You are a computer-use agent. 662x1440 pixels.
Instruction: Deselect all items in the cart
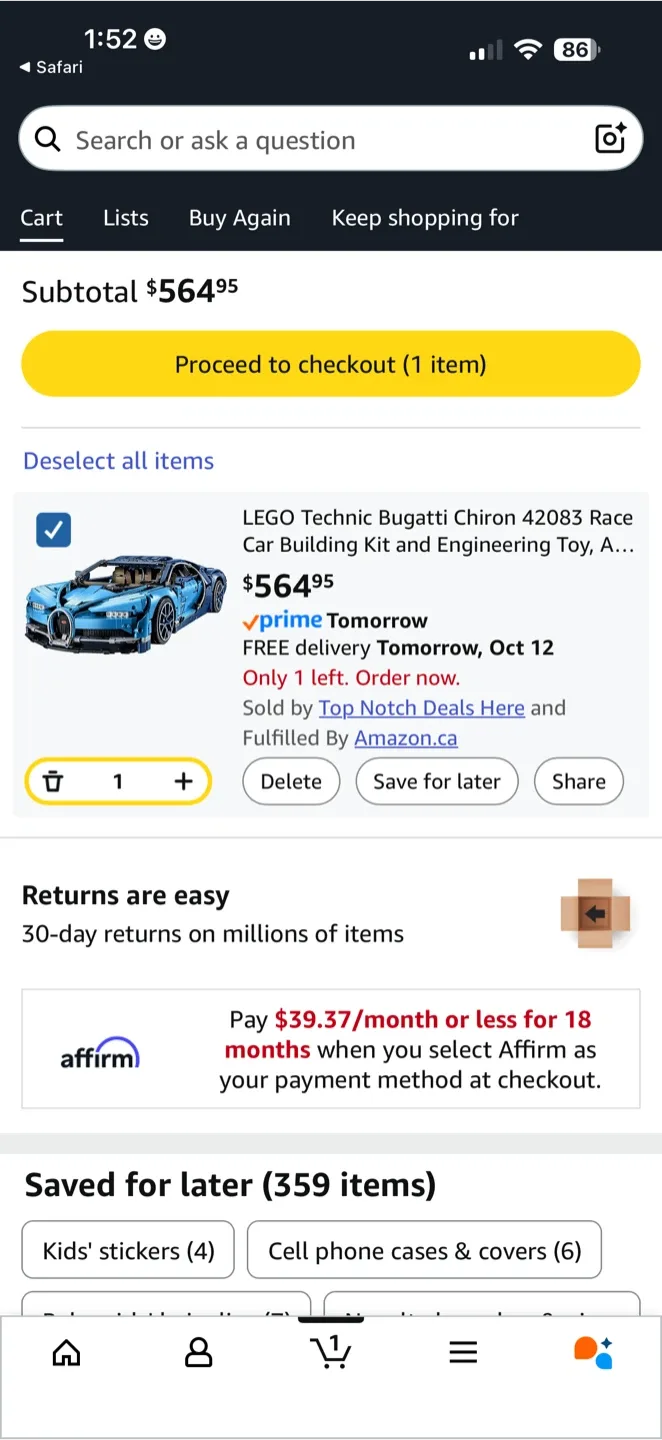tap(118, 460)
